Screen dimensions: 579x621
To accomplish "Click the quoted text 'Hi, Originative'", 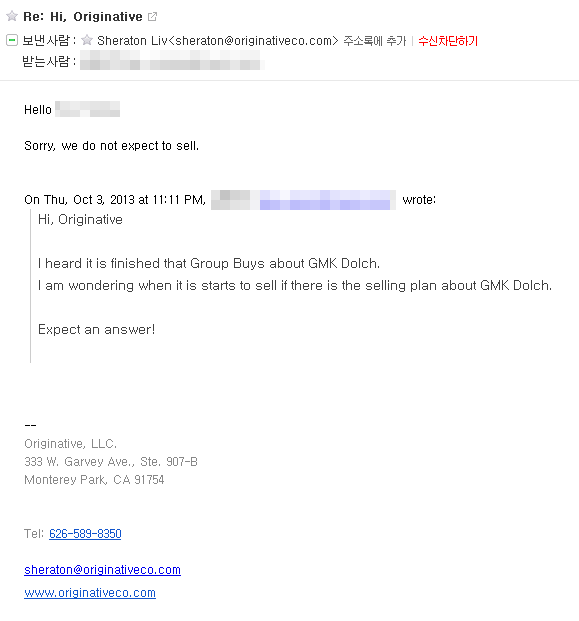I will 80,219.
